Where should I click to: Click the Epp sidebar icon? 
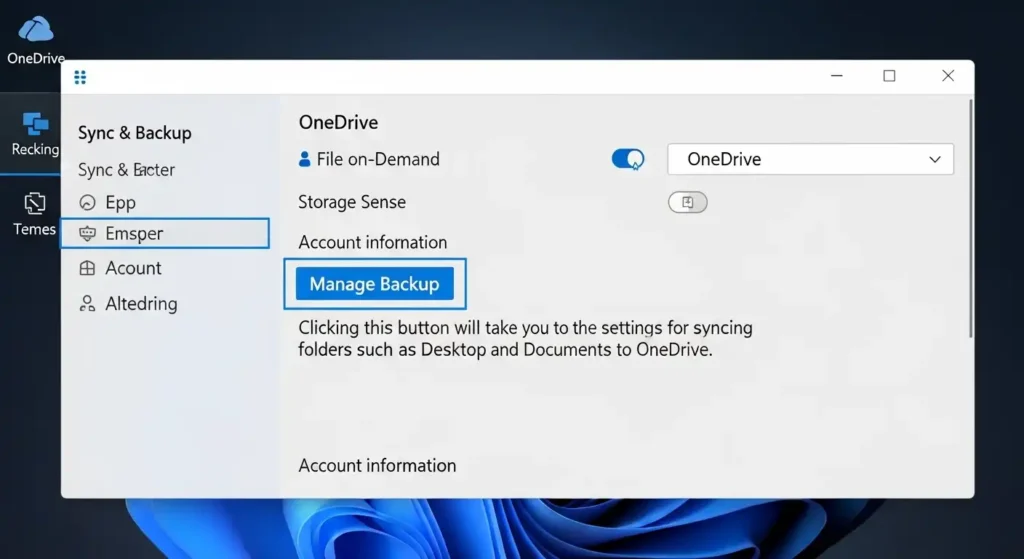[87, 202]
